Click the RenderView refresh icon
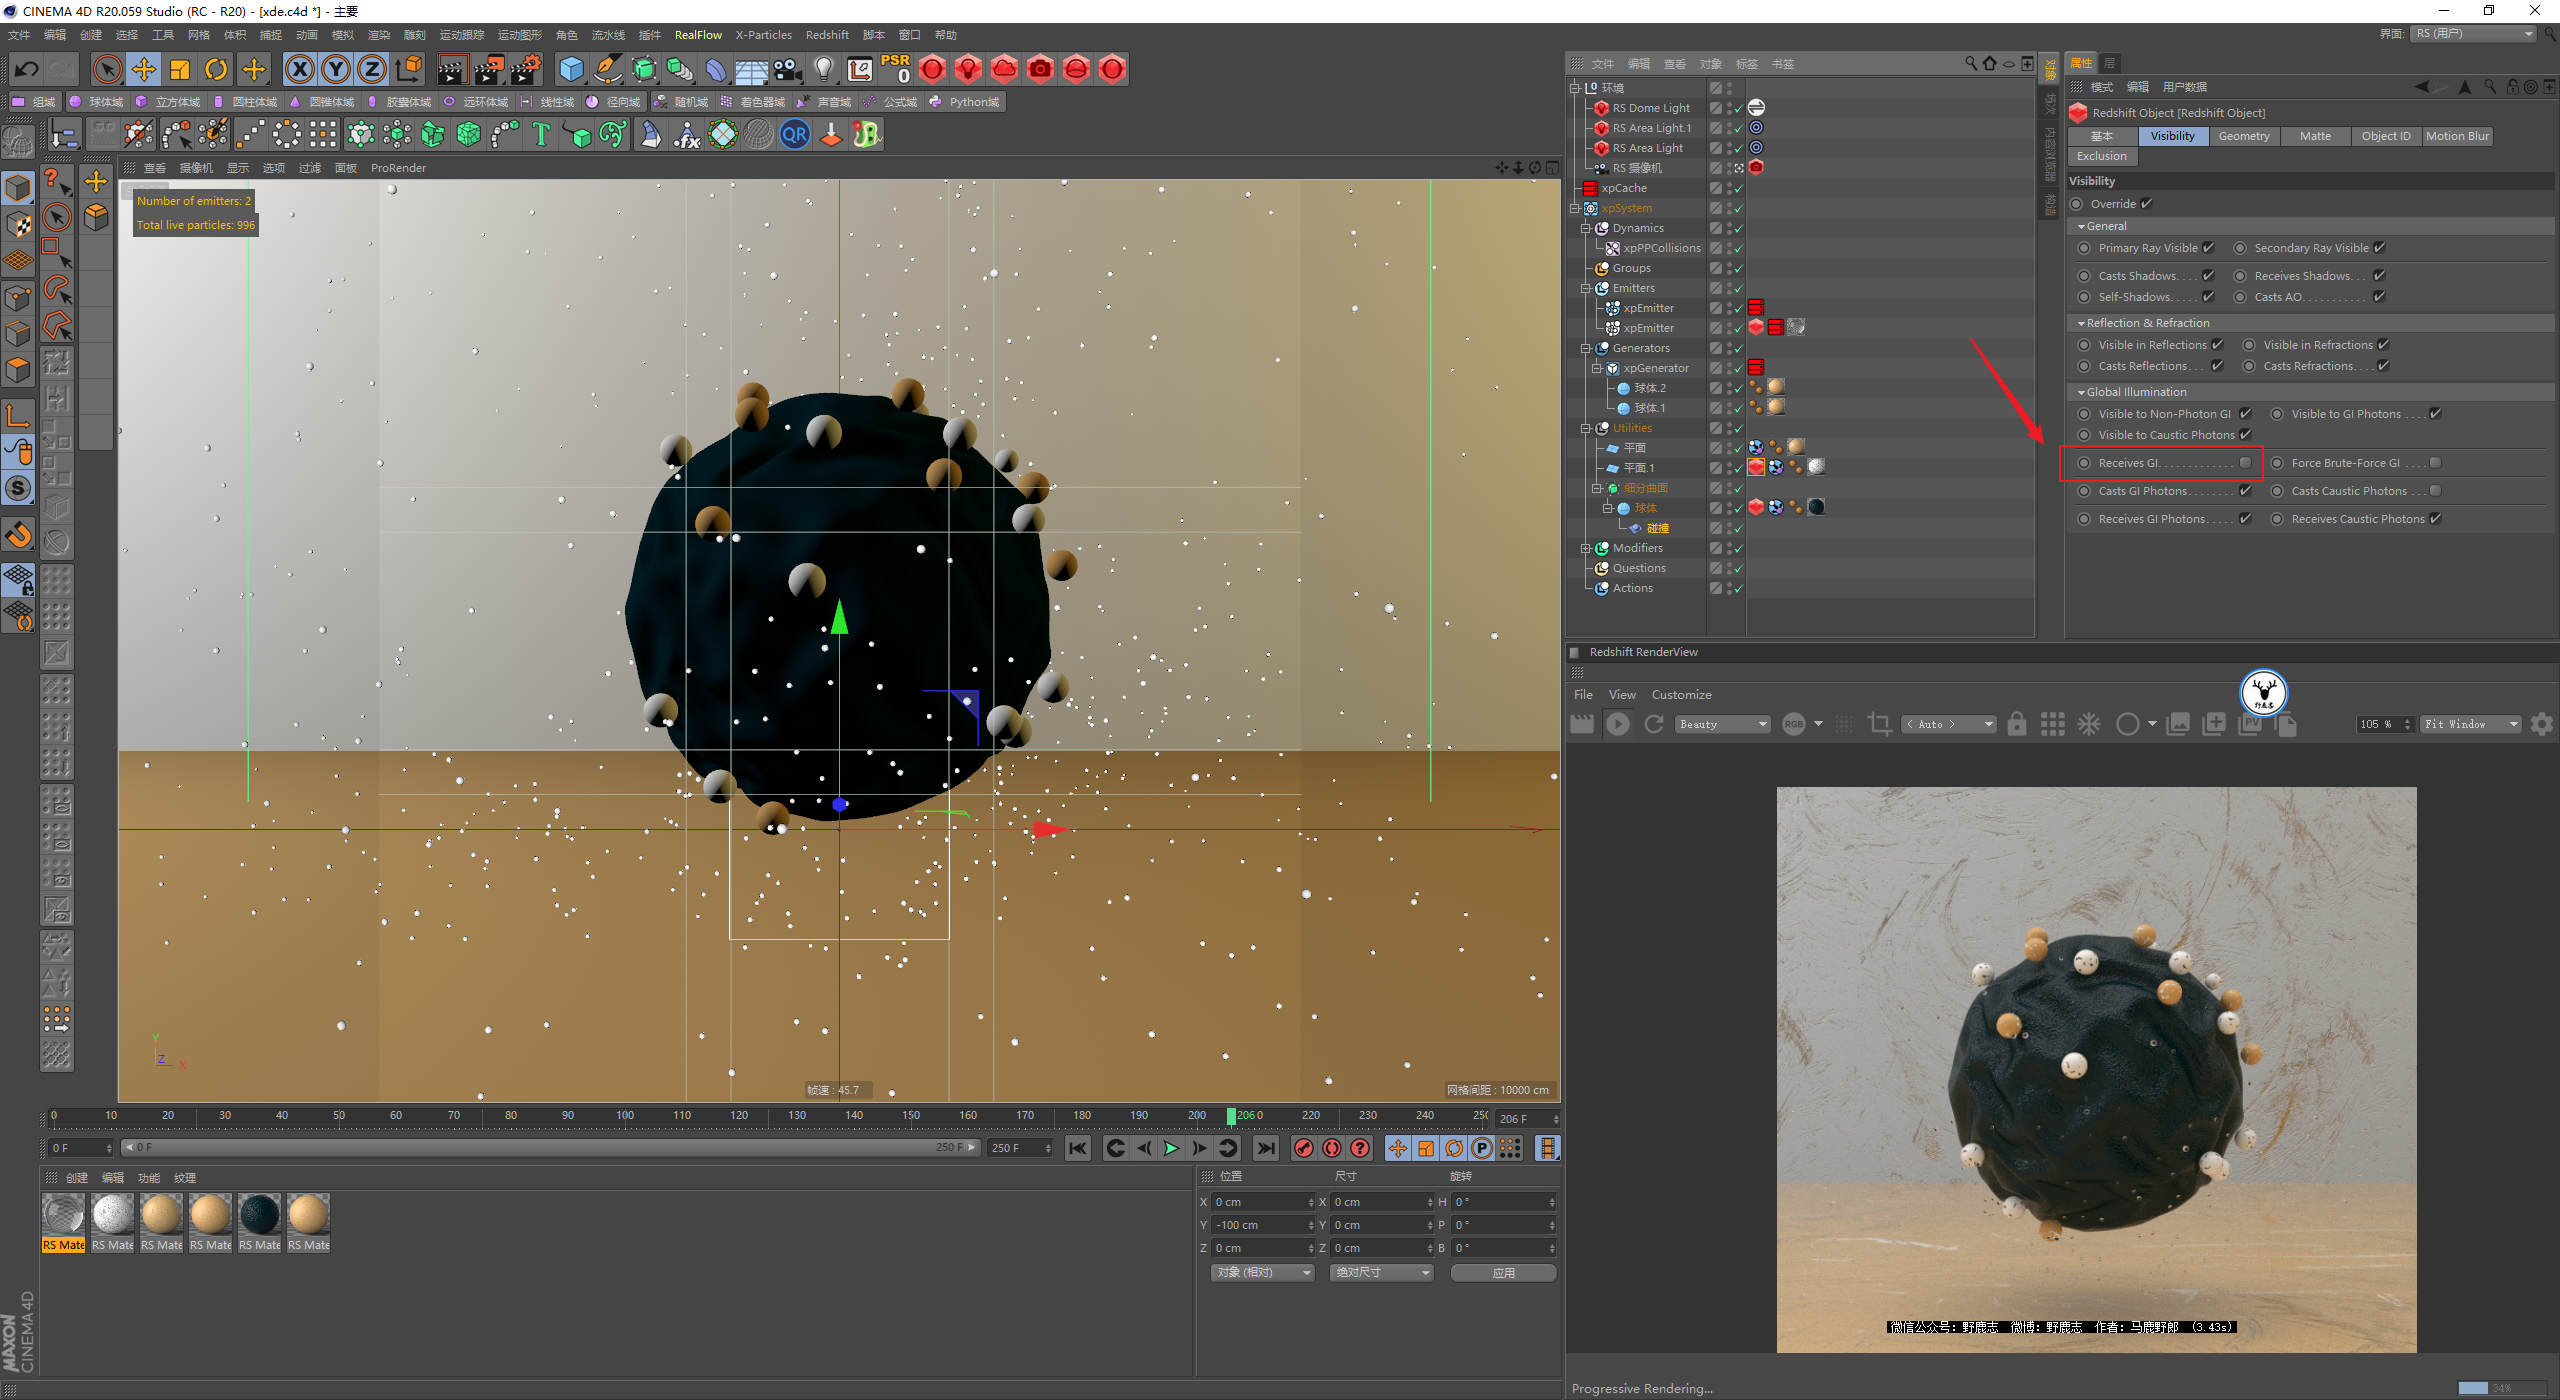The image size is (2560, 1400). pyautogui.click(x=1654, y=724)
